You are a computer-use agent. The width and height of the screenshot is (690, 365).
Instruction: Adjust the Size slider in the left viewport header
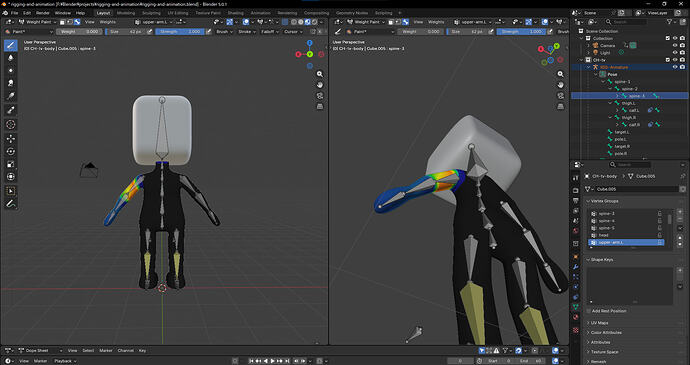(x=126, y=31)
